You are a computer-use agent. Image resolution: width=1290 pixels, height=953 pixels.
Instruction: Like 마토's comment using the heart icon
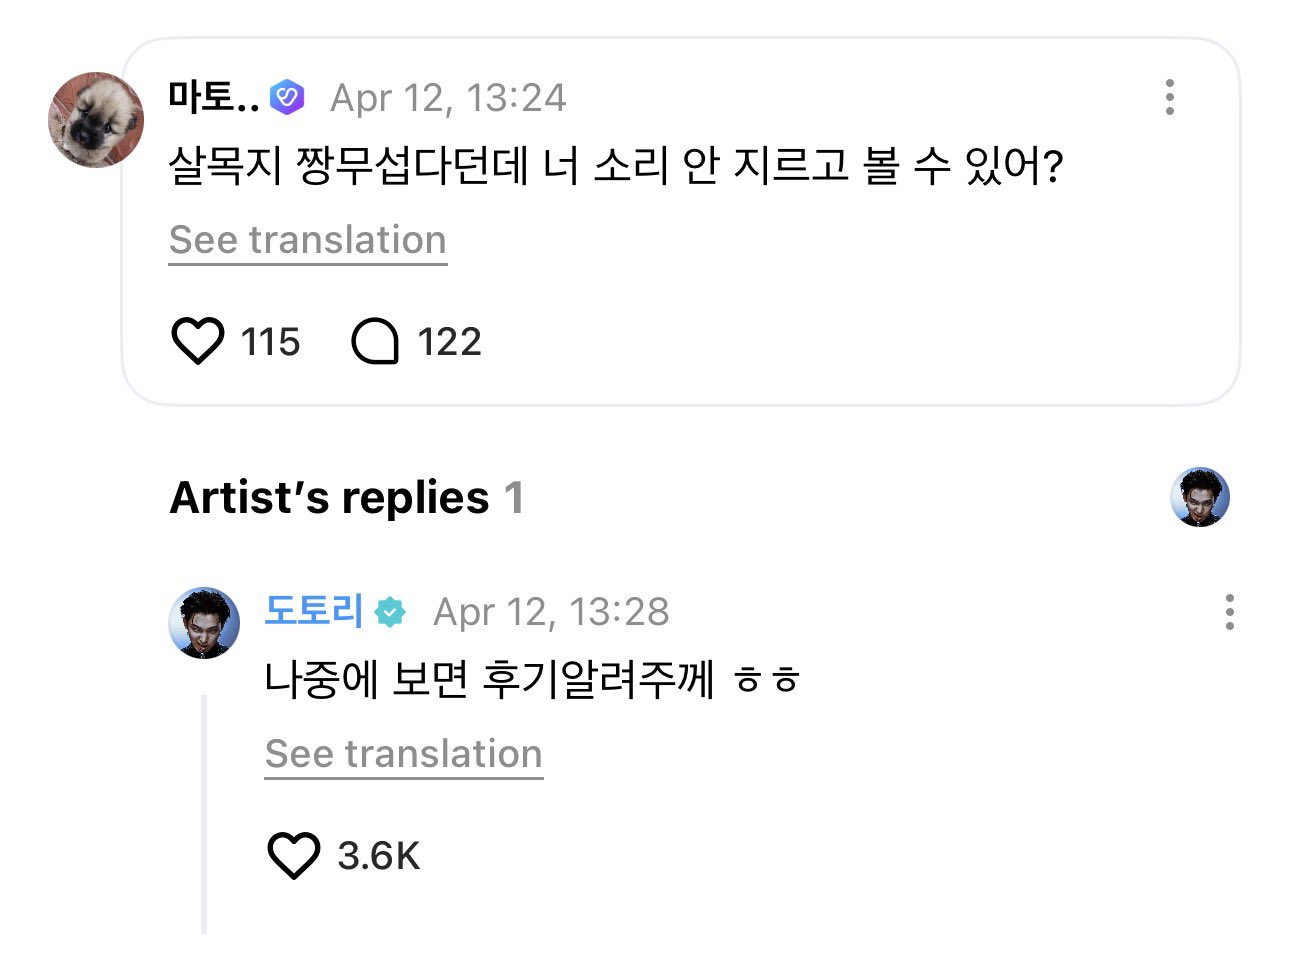pos(199,342)
